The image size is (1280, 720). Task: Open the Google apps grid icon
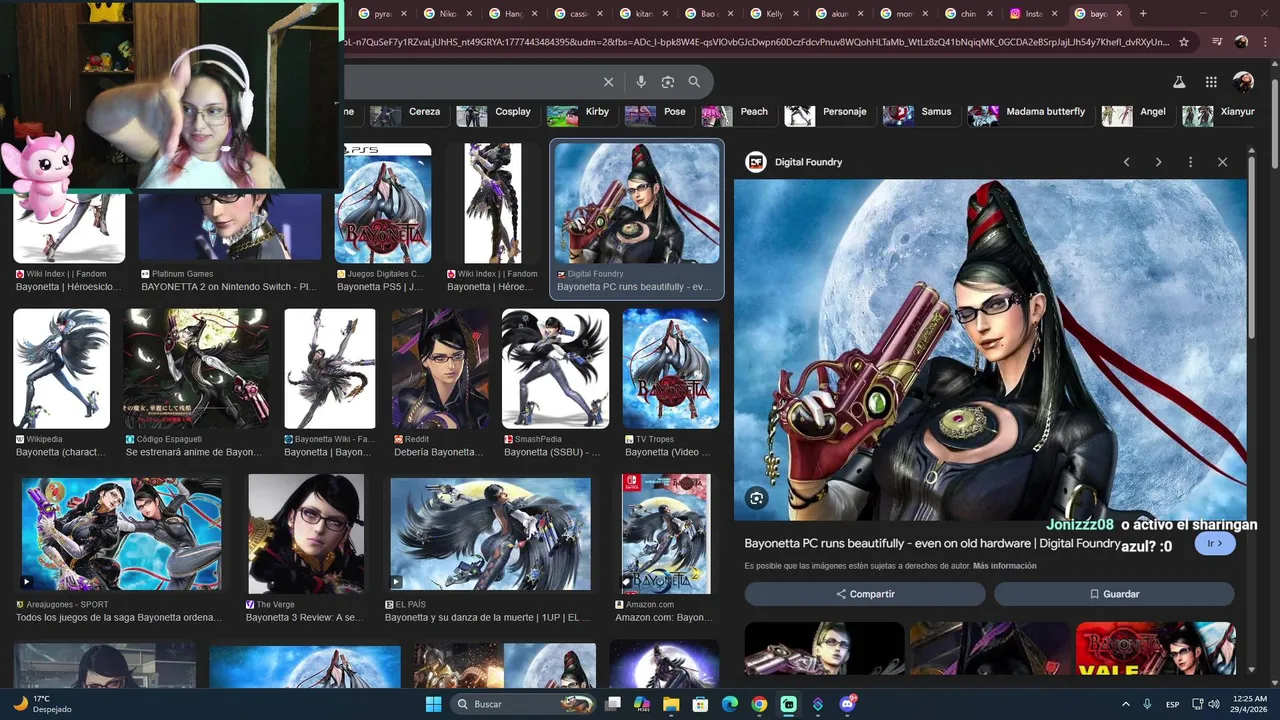(x=1211, y=82)
